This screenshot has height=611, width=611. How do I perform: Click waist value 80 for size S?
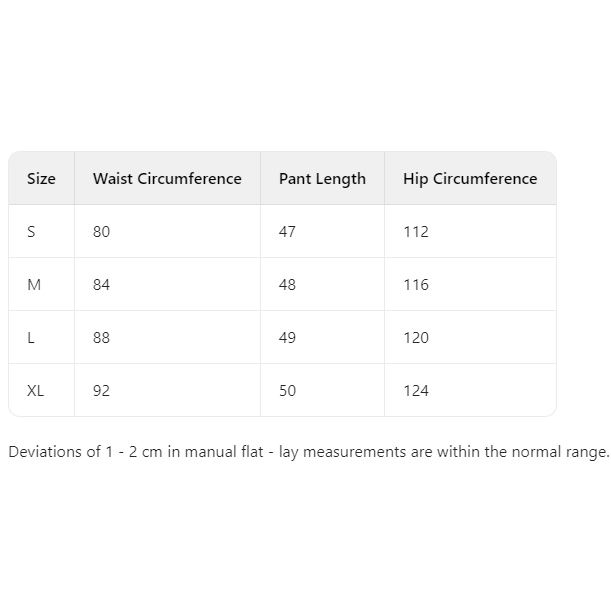101,232
